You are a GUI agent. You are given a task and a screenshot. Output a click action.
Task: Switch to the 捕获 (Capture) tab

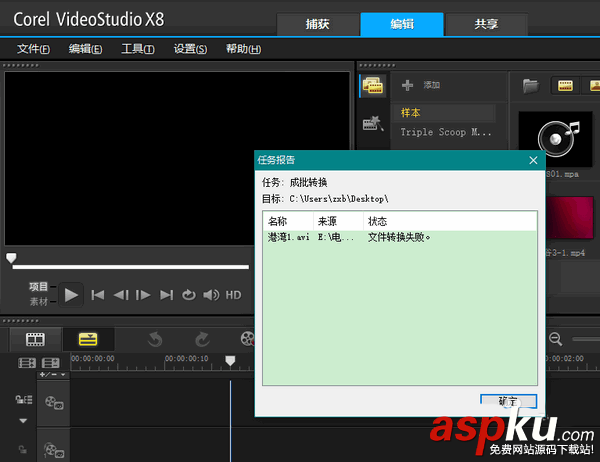pyautogui.click(x=318, y=24)
